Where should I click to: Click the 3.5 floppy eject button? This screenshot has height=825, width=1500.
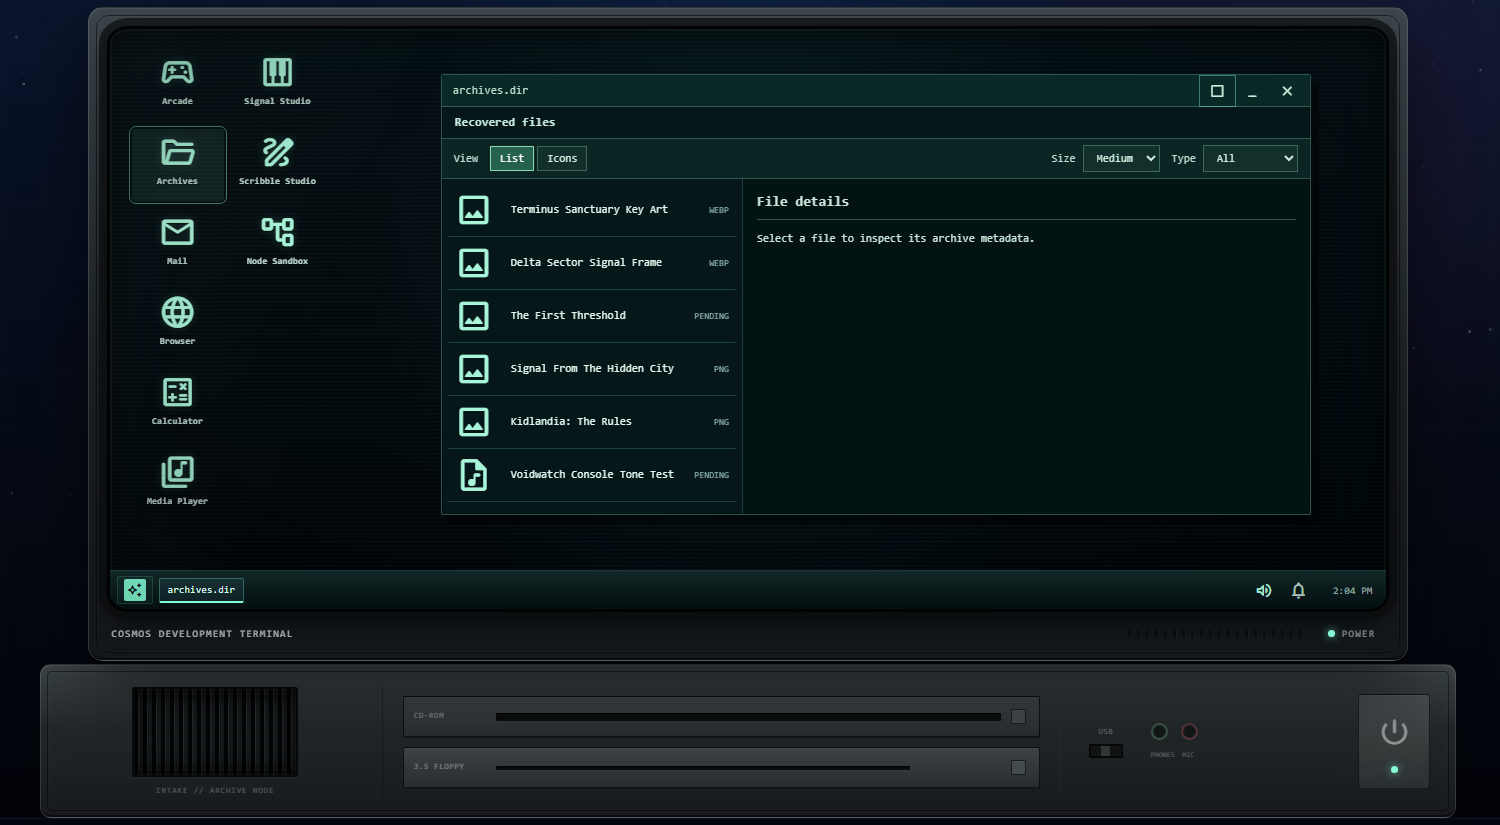click(x=1018, y=767)
